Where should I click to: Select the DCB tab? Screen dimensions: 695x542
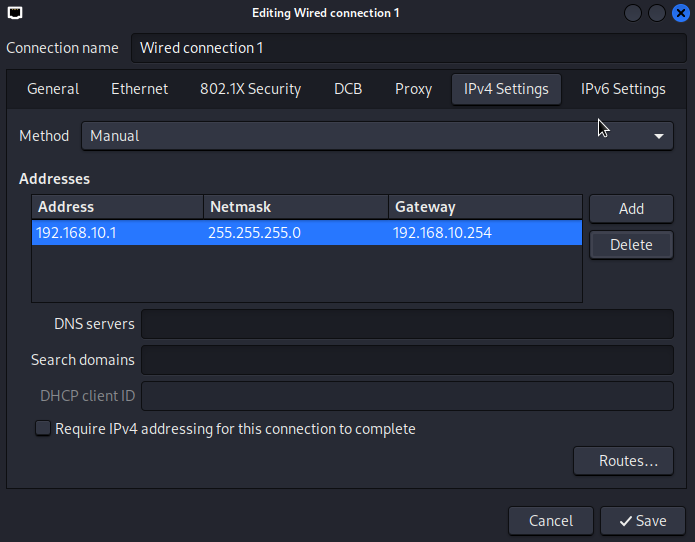click(x=348, y=89)
